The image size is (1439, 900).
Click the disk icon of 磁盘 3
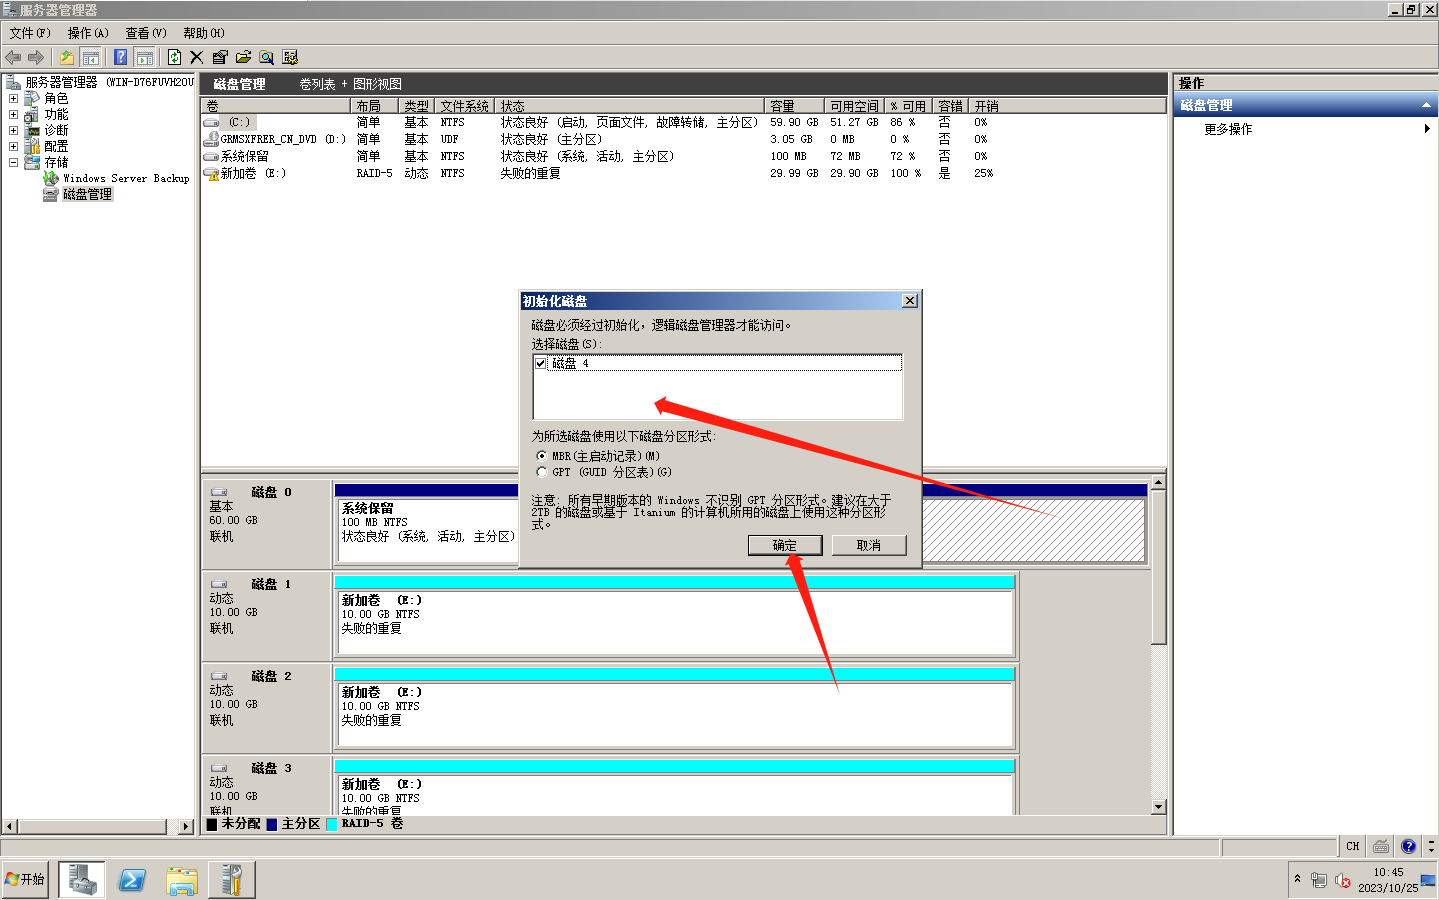point(219,768)
